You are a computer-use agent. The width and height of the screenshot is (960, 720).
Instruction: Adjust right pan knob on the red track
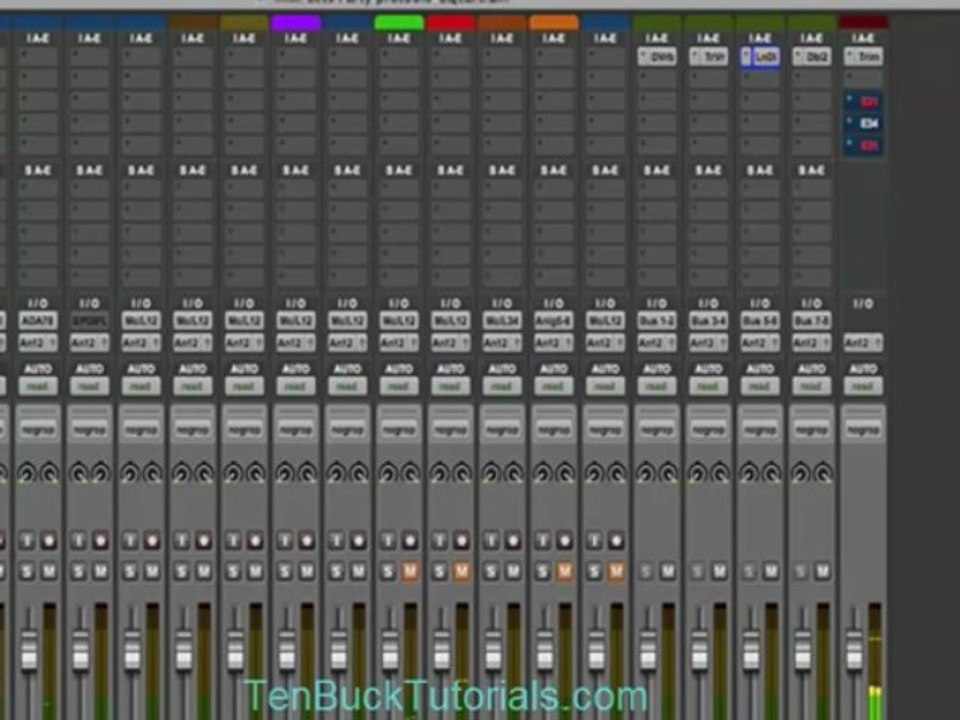462,473
